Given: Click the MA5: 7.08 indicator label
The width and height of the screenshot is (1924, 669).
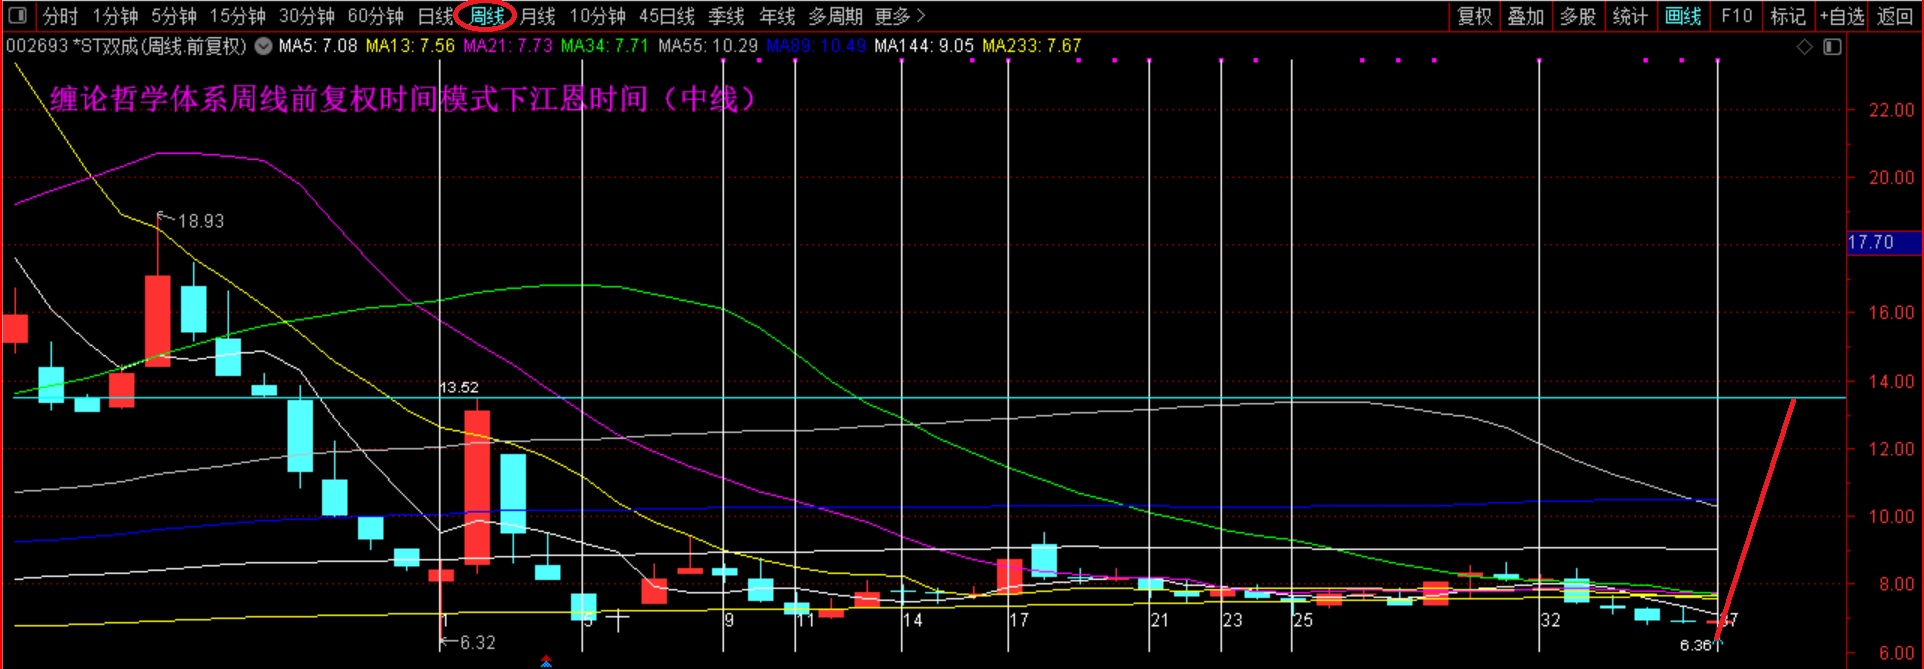Looking at the screenshot, I should pos(317,46).
